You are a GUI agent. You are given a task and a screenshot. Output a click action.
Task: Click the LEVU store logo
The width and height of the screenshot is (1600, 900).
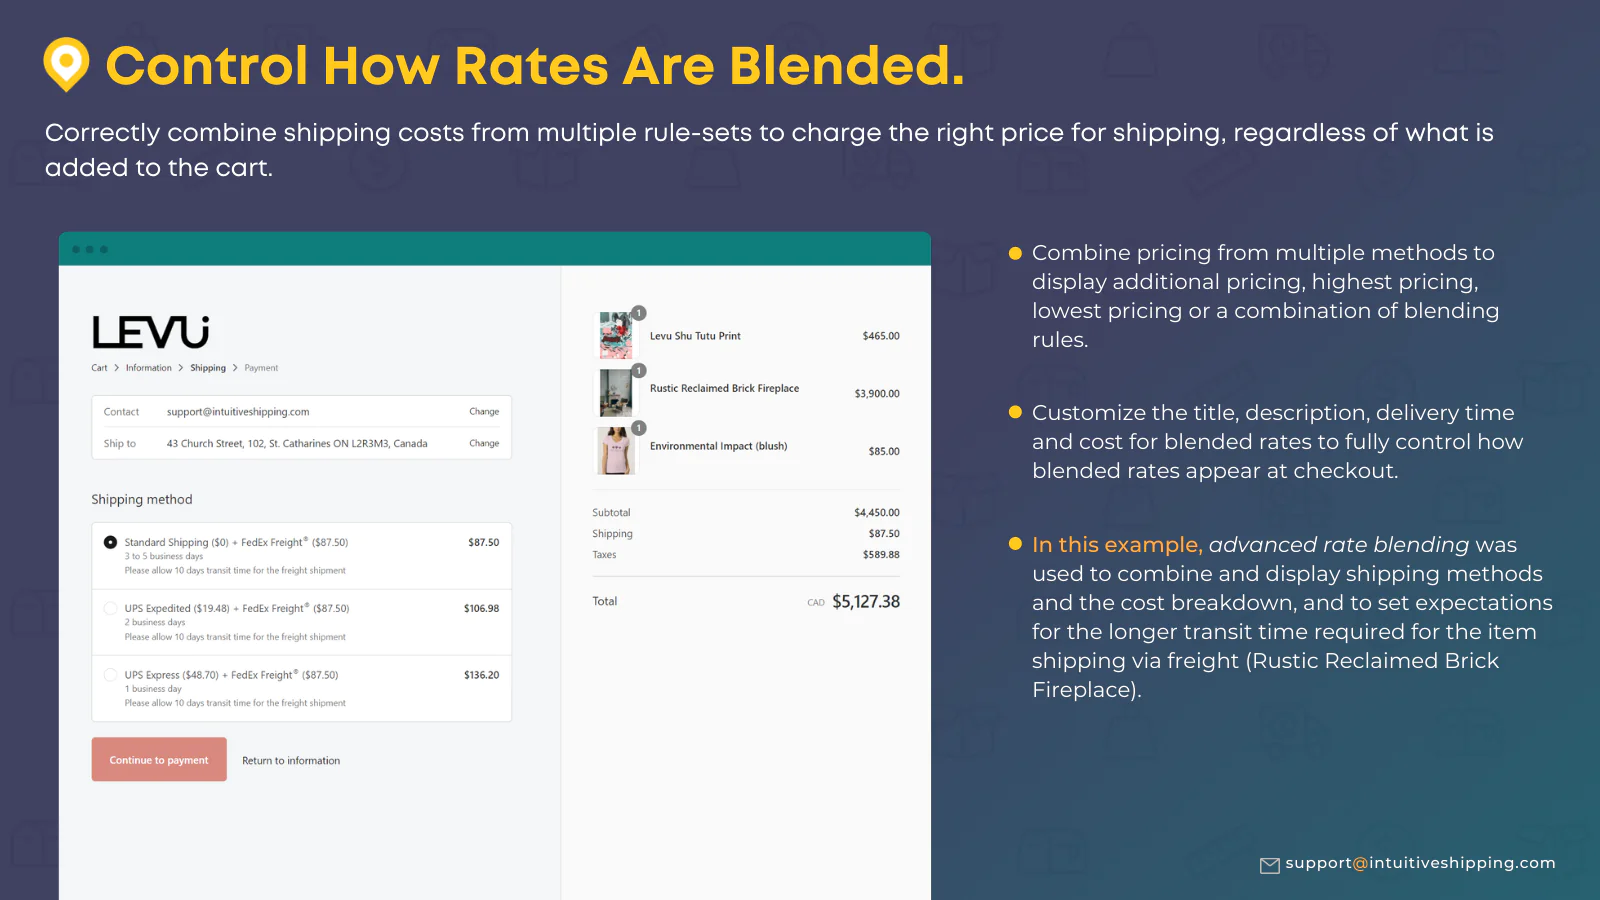coord(151,332)
